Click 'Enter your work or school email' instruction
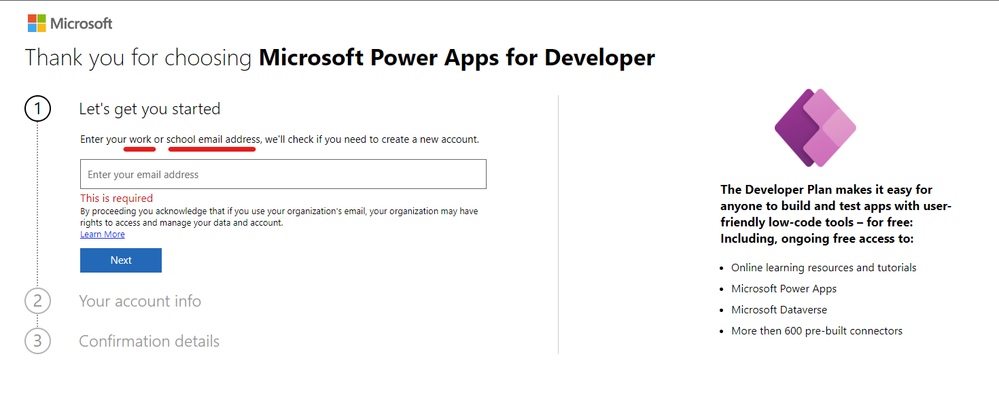 (279, 139)
